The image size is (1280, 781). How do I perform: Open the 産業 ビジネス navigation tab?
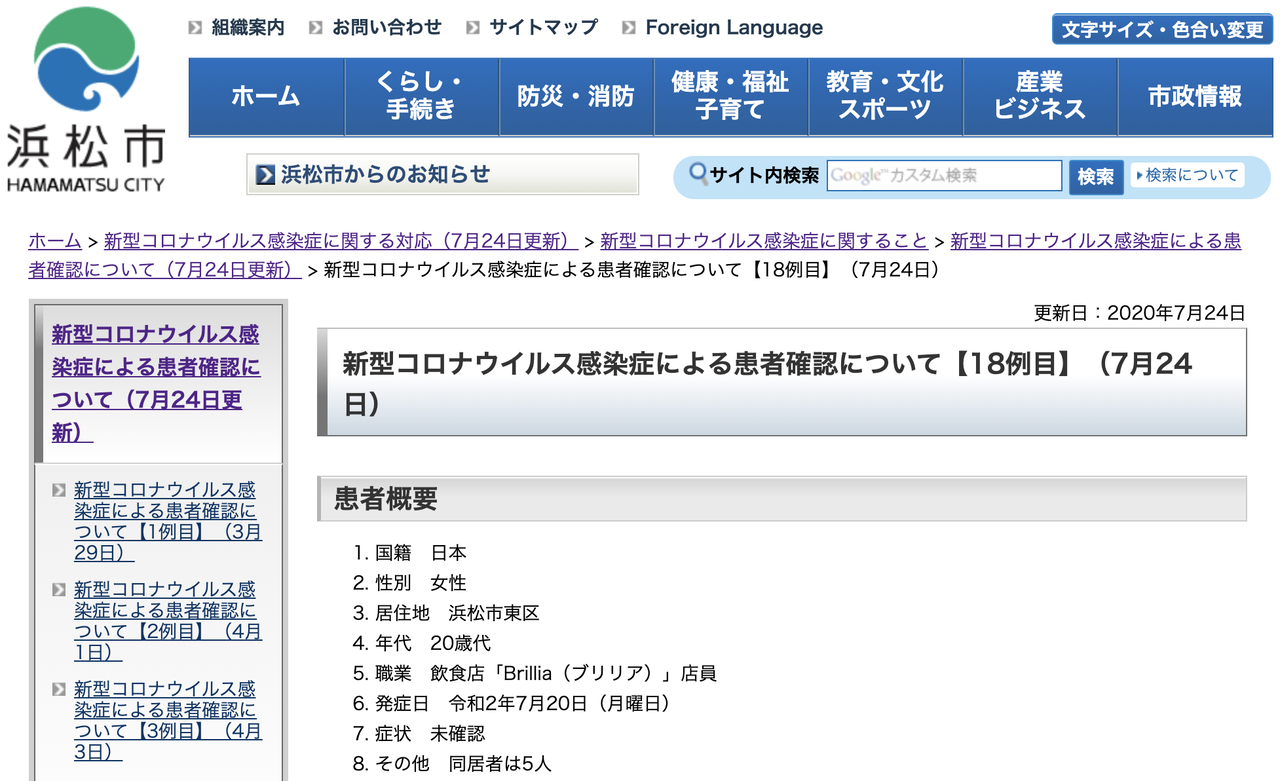(1040, 97)
